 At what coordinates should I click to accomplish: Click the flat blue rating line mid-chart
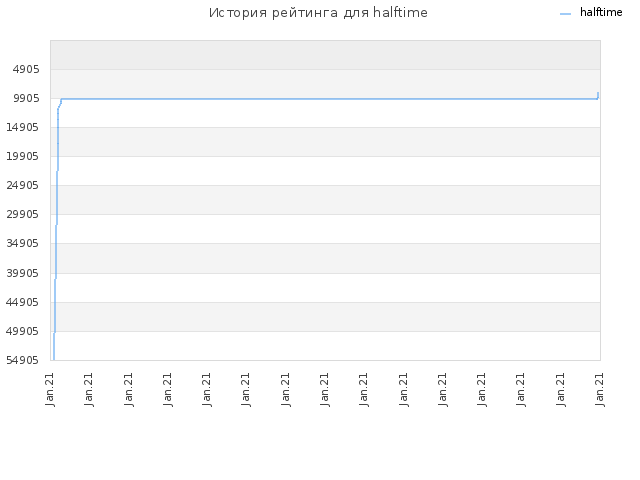pos(327,99)
